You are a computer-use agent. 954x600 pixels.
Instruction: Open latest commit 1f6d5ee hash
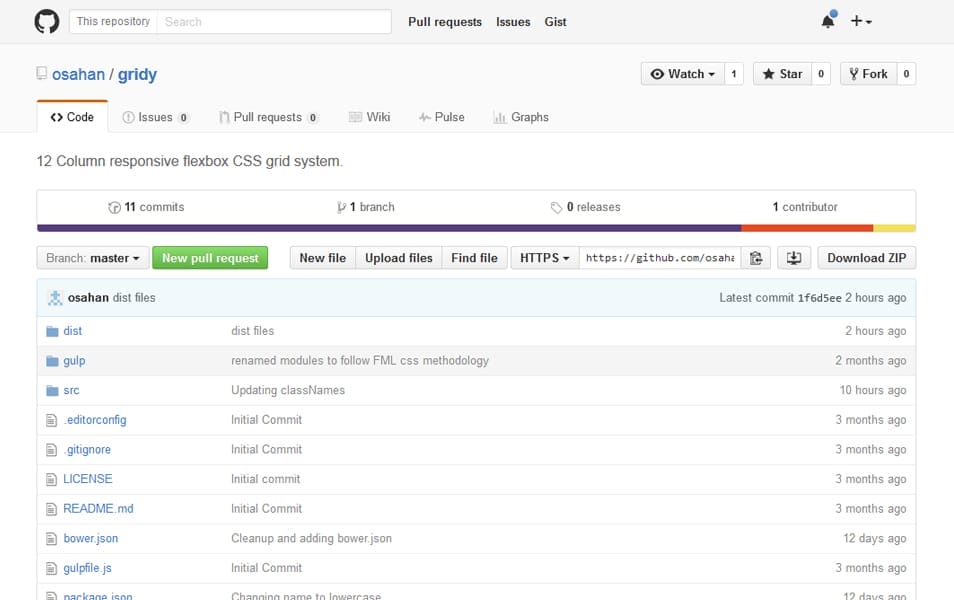[820, 298]
